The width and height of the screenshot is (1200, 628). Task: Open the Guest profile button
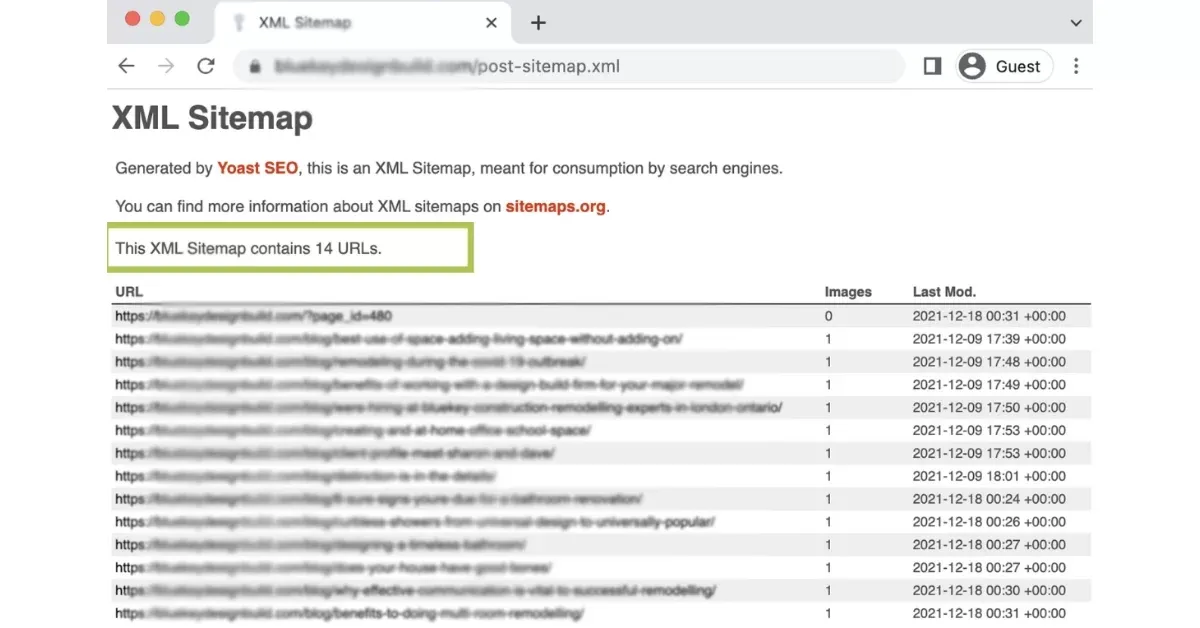(1004, 66)
